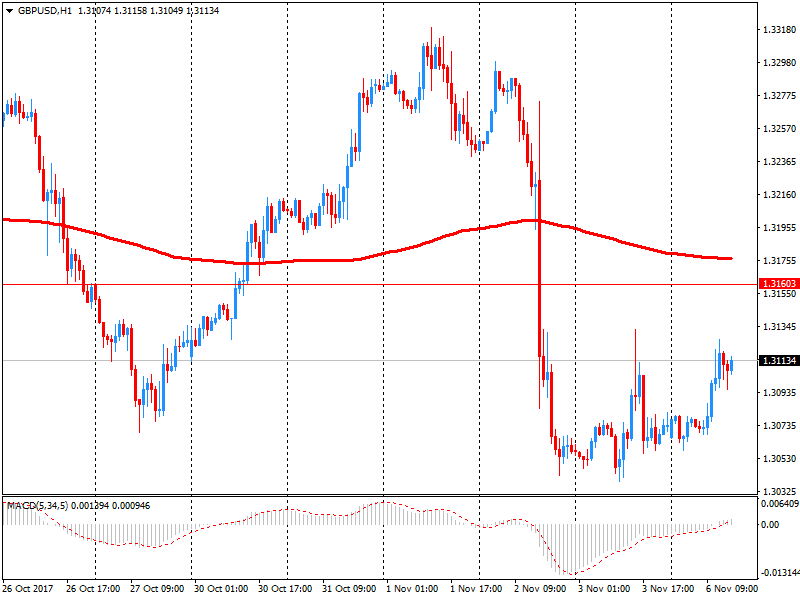Click the 6 Nov 09:00 time label
Image resolution: width=800 pixels, height=600 pixels.
point(732,589)
